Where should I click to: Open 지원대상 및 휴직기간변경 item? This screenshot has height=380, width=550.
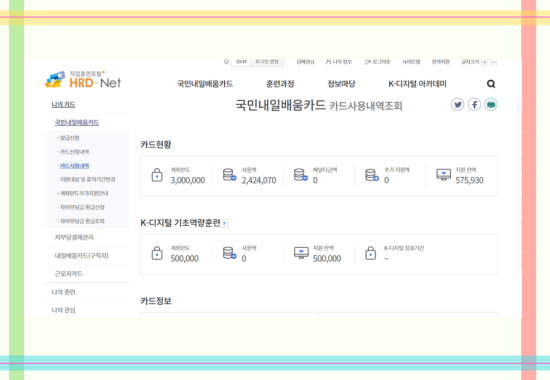pyautogui.click(x=86, y=179)
